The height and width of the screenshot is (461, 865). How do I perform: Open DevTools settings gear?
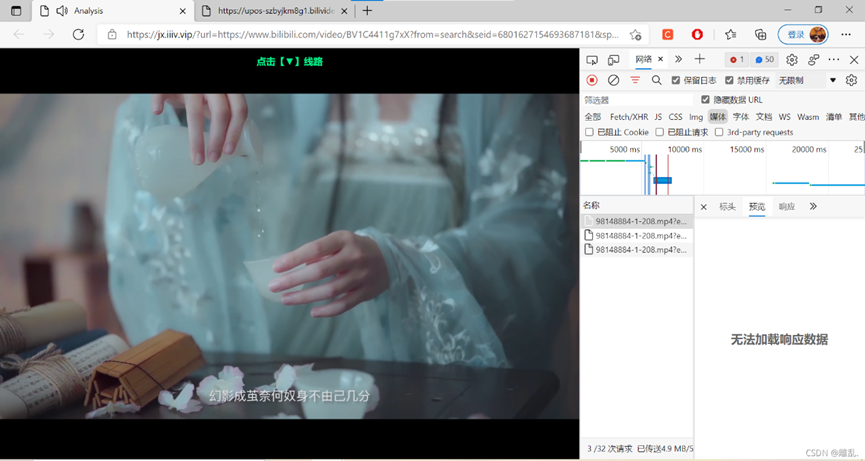[792, 60]
